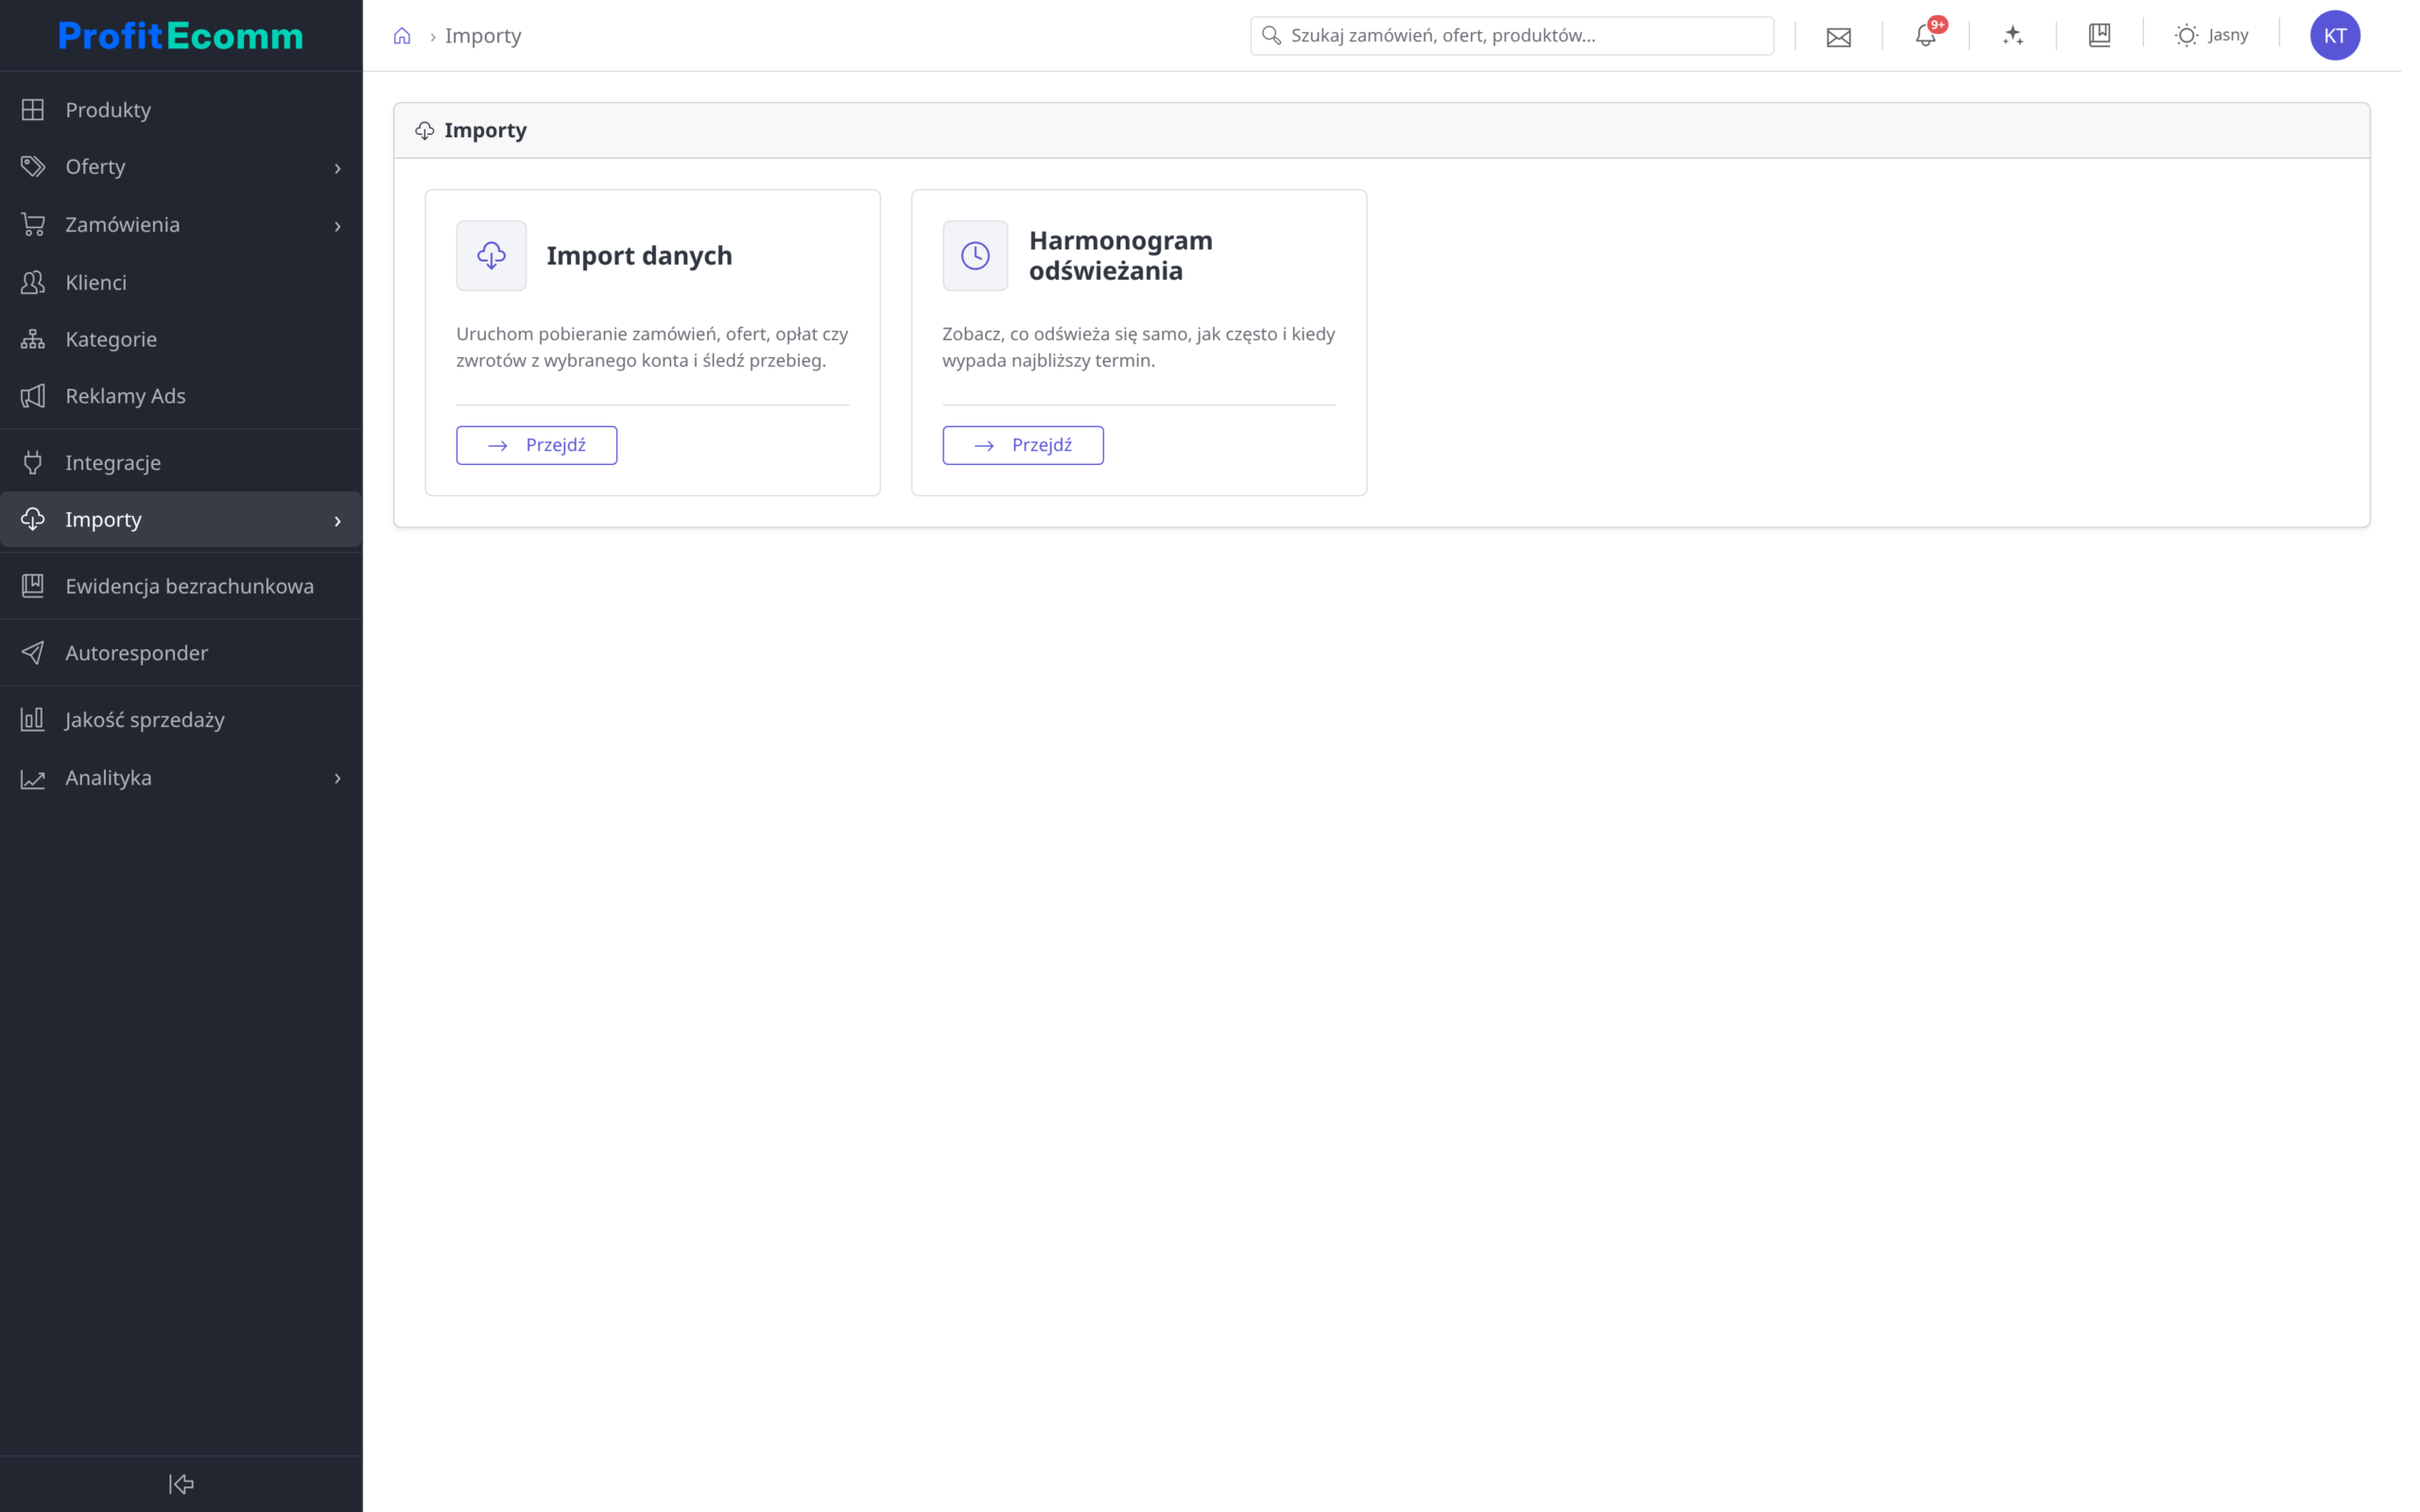Collapse the sidebar with bottom arrow icon
This screenshot has height=1512, width=2420.
(x=181, y=1484)
